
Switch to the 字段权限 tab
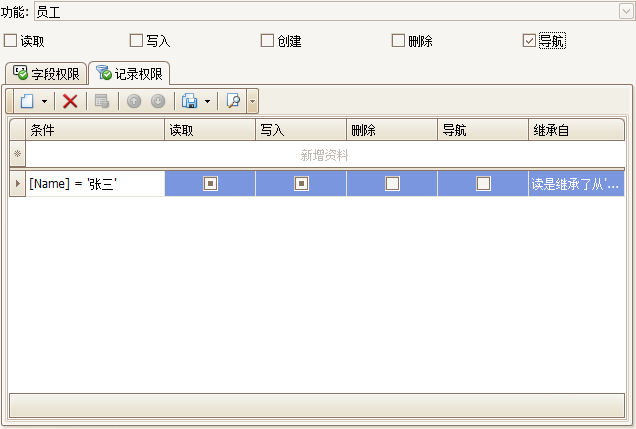tap(46, 73)
